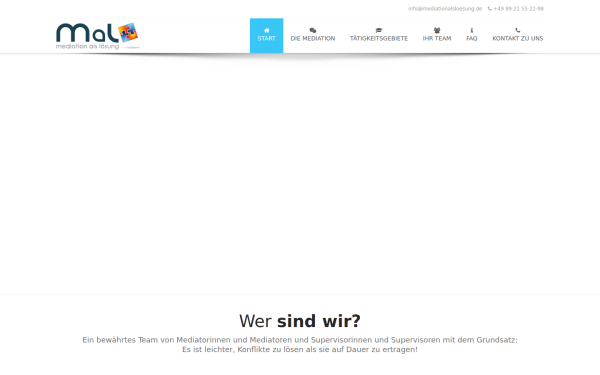Open the KONTAKT ZU UNS menu label
600x375 pixels.
point(518,39)
